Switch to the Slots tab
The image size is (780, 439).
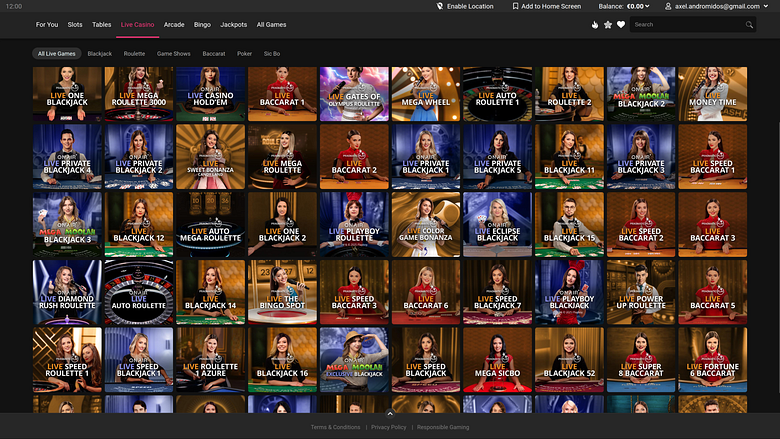tap(75, 24)
